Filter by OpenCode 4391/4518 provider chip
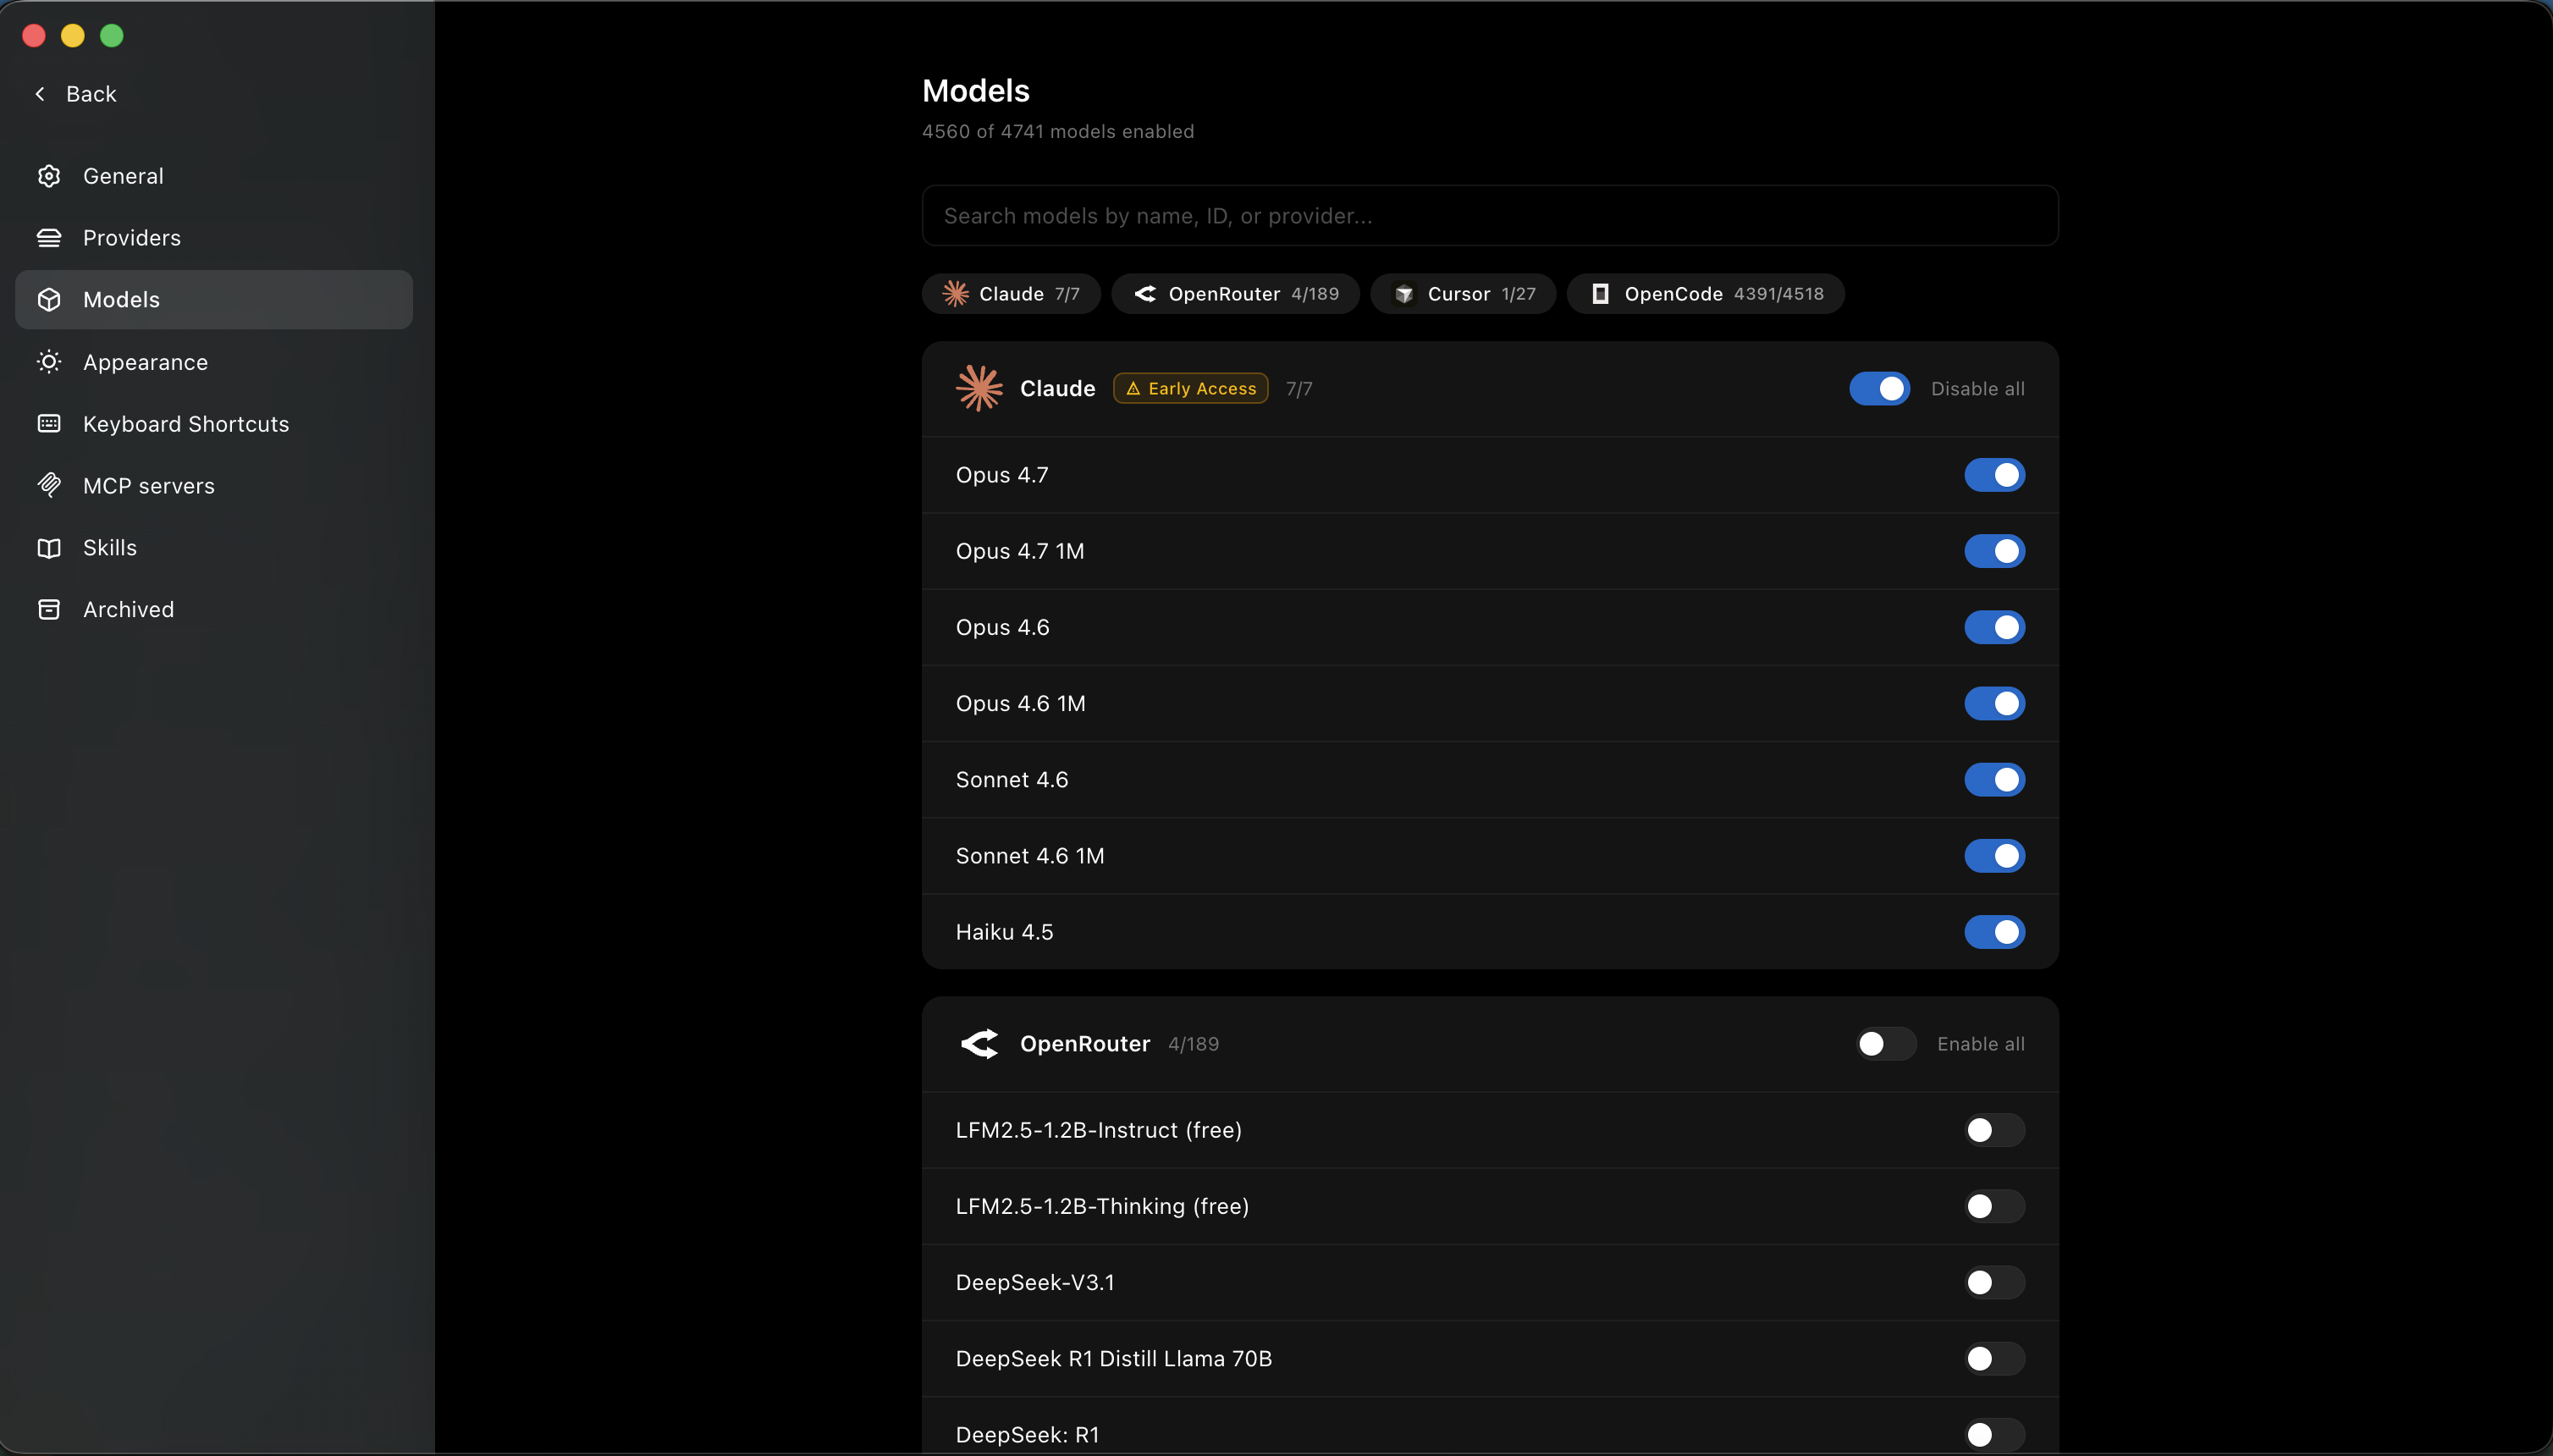2553x1456 pixels. click(1706, 294)
